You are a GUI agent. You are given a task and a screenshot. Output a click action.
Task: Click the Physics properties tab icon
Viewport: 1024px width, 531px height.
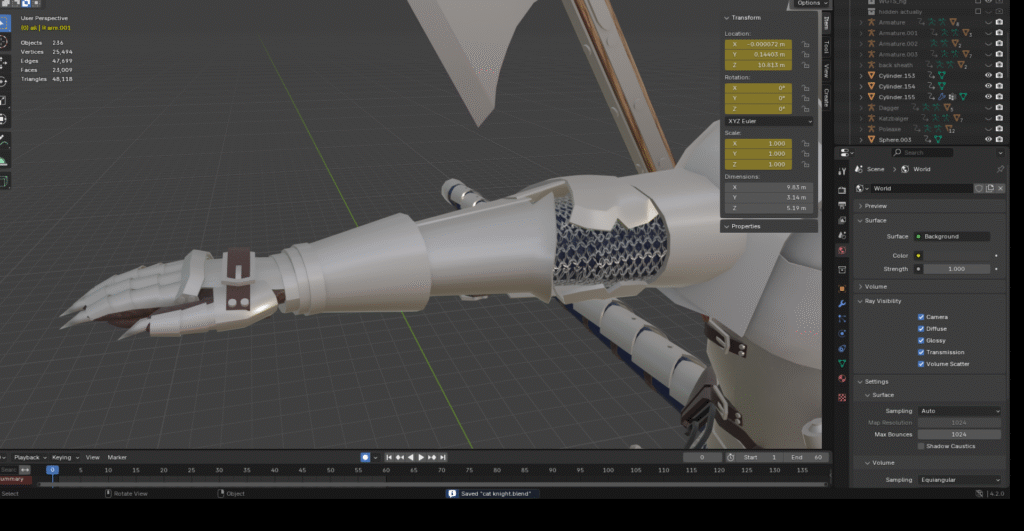[842, 333]
